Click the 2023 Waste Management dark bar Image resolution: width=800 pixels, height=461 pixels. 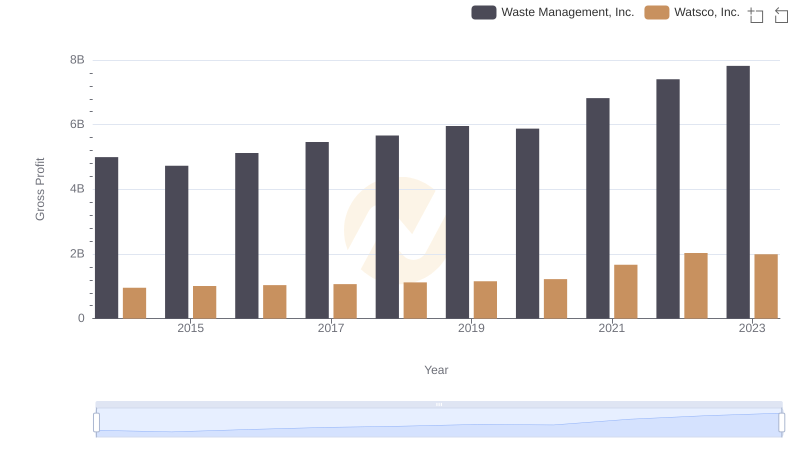click(738, 192)
